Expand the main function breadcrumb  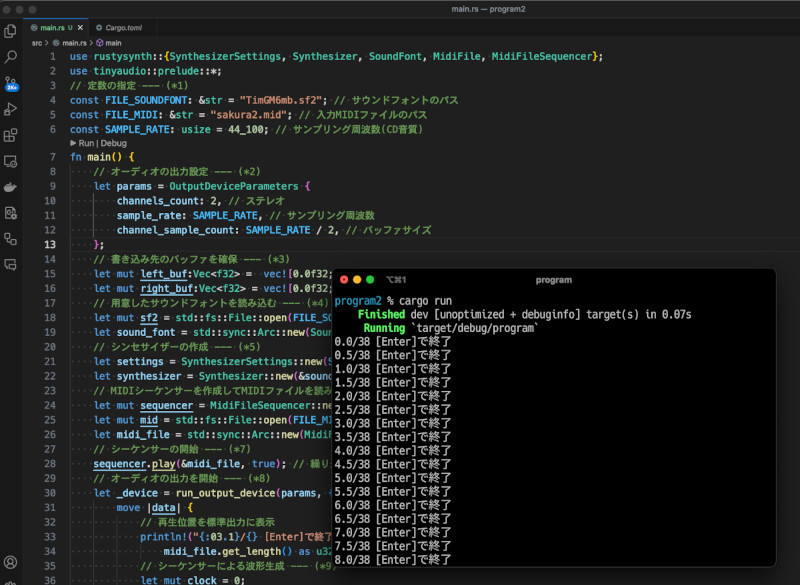coord(113,43)
